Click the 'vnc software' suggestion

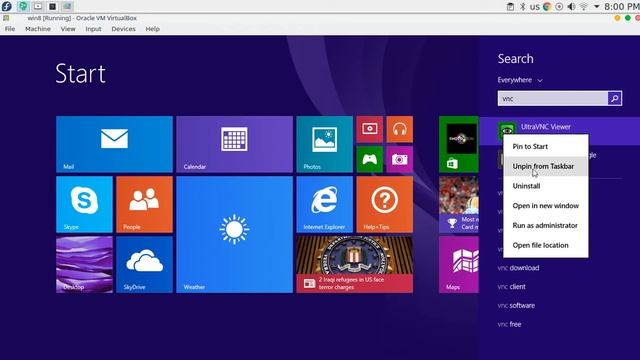[516, 305]
